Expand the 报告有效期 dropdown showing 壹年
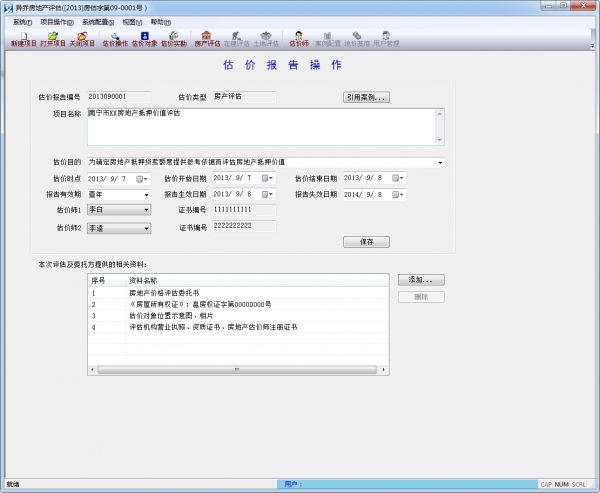The width and height of the screenshot is (600, 493). (x=147, y=195)
